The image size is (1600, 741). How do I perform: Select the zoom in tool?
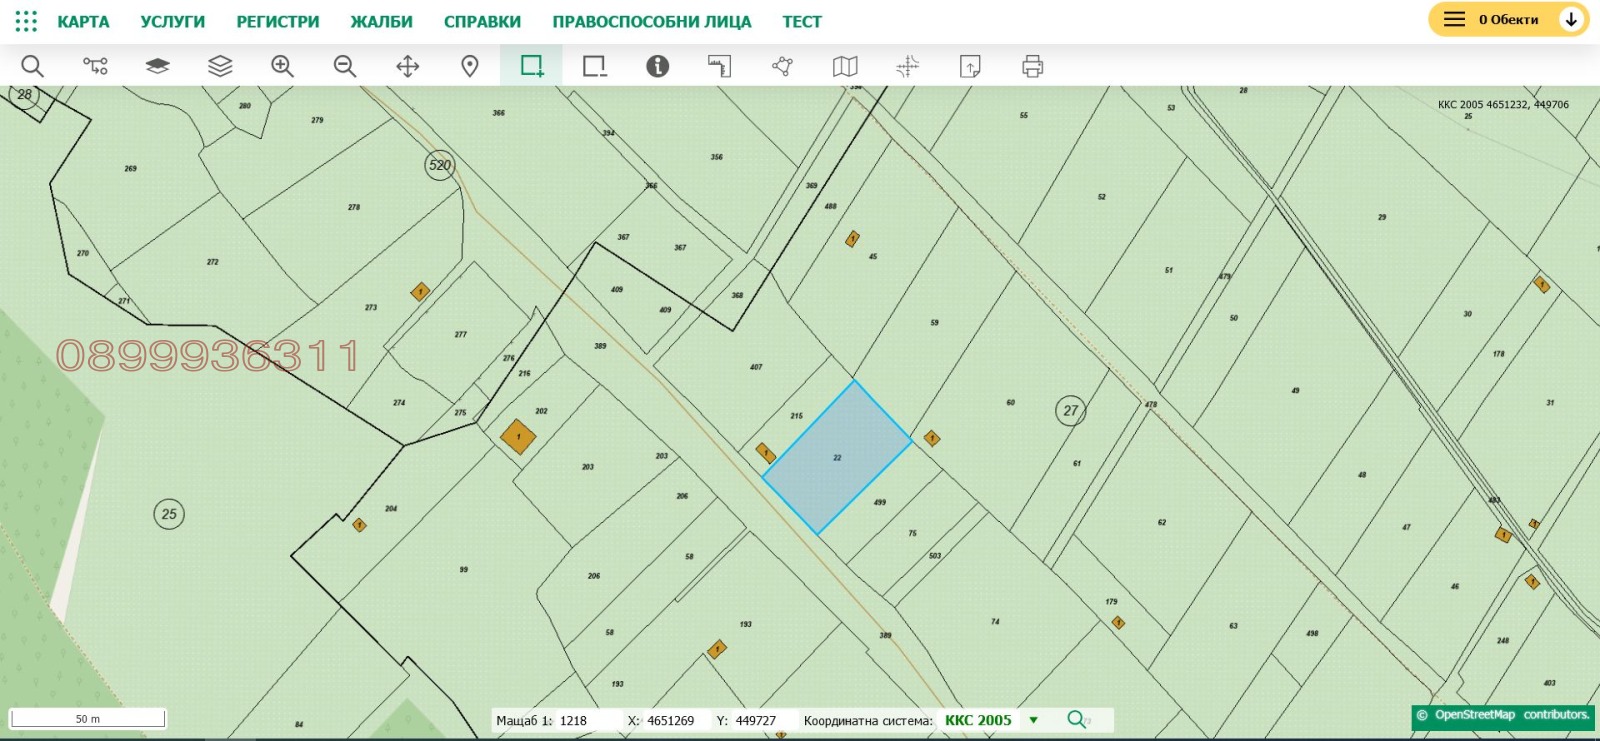(282, 66)
